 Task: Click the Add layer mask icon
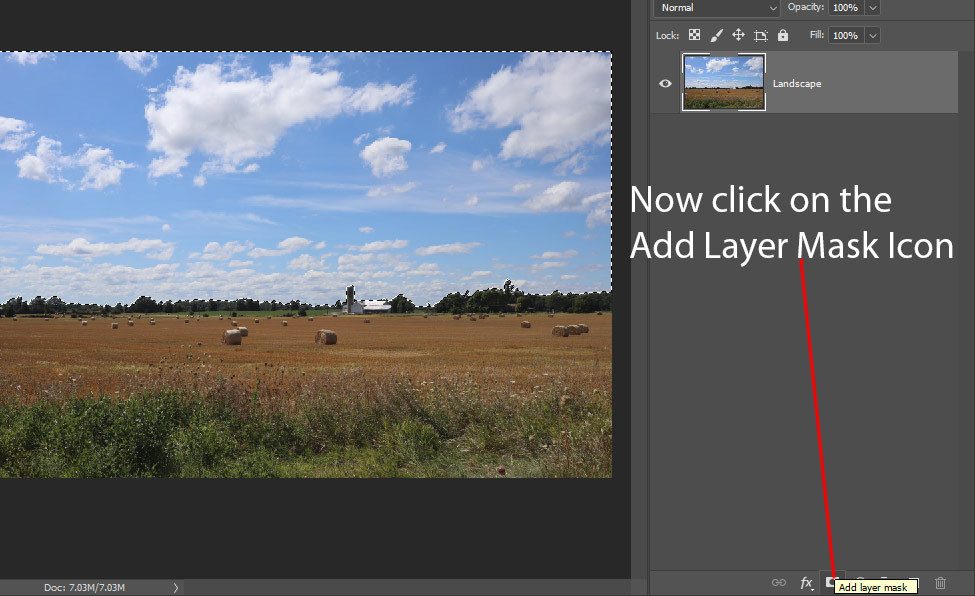(x=830, y=582)
